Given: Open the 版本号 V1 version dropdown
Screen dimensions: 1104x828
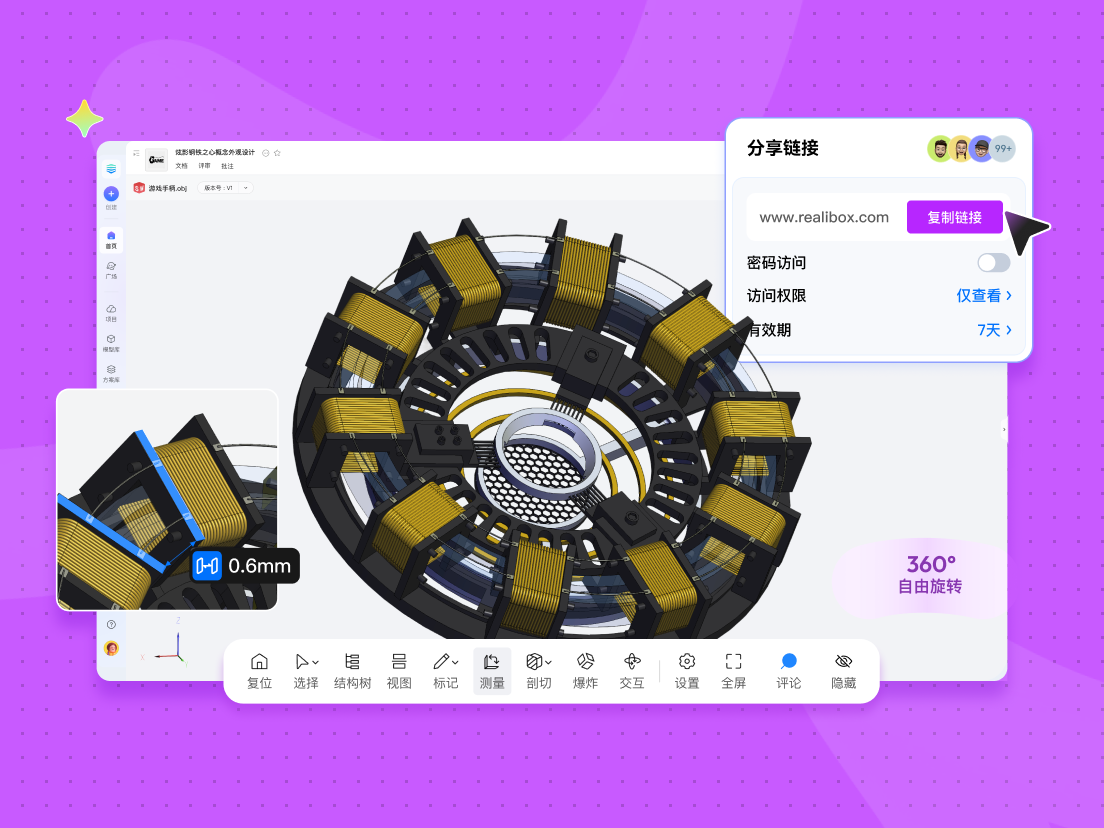Looking at the screenshot, I should (225, 188).
